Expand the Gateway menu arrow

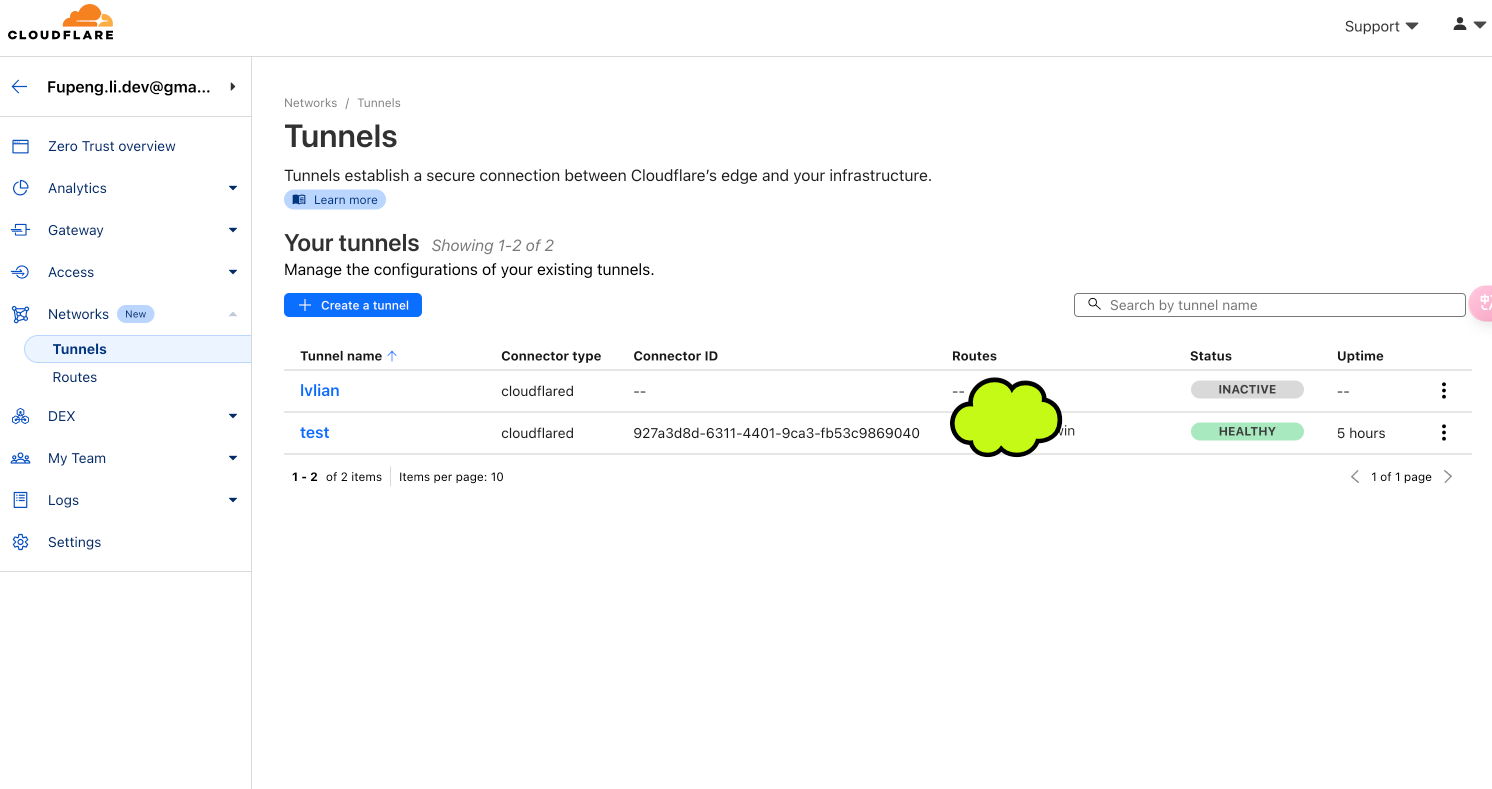233,230
